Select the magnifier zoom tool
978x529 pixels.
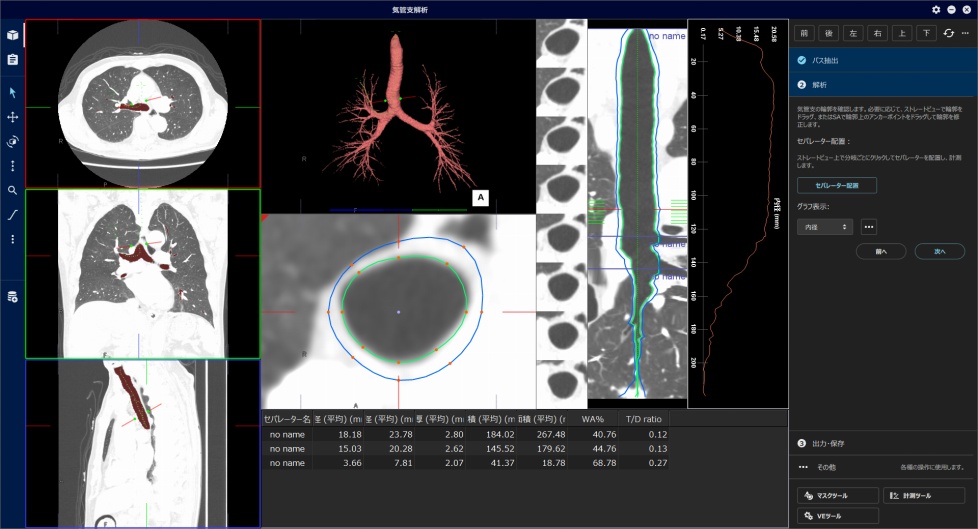(x=13, y=190)
